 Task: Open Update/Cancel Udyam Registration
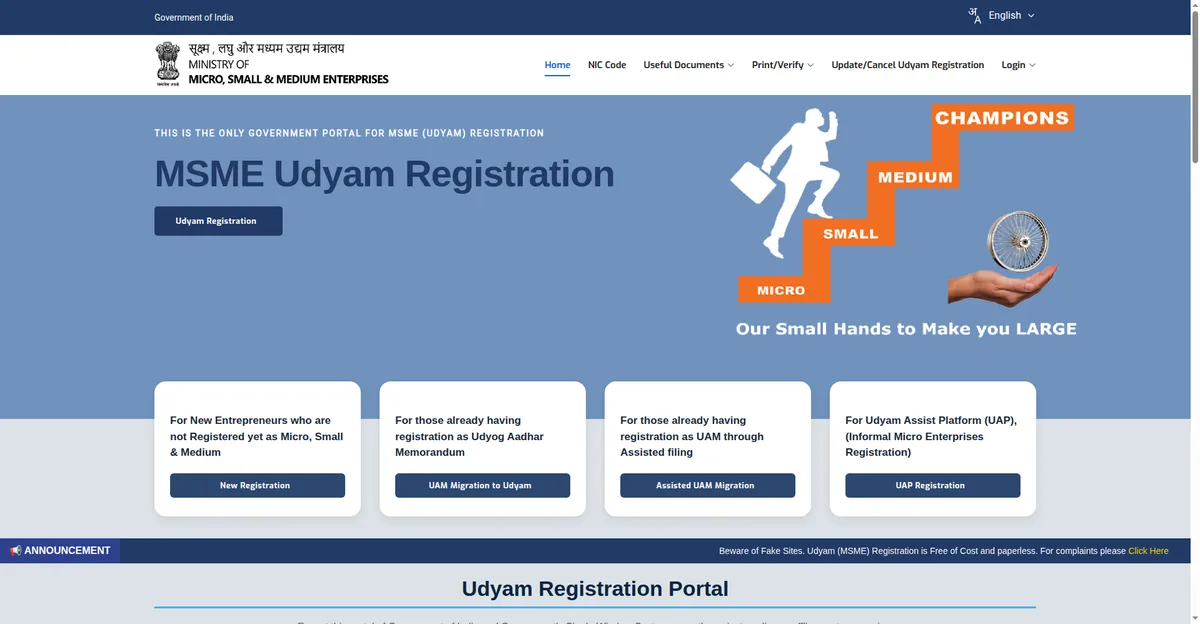coord(908,65)
